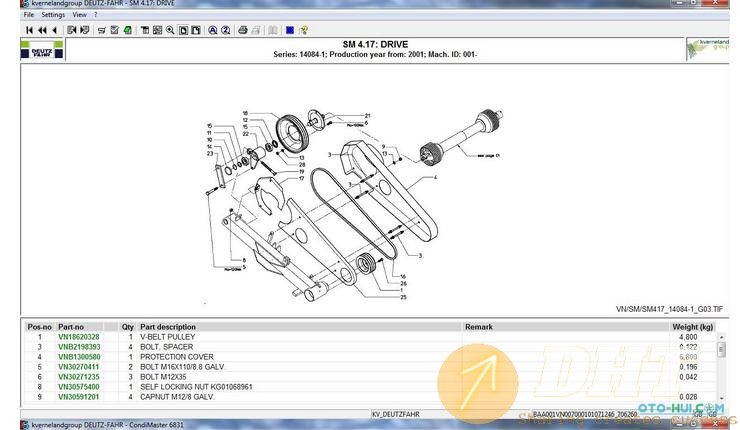Click the Weight (kg) column header

(692, 327)
